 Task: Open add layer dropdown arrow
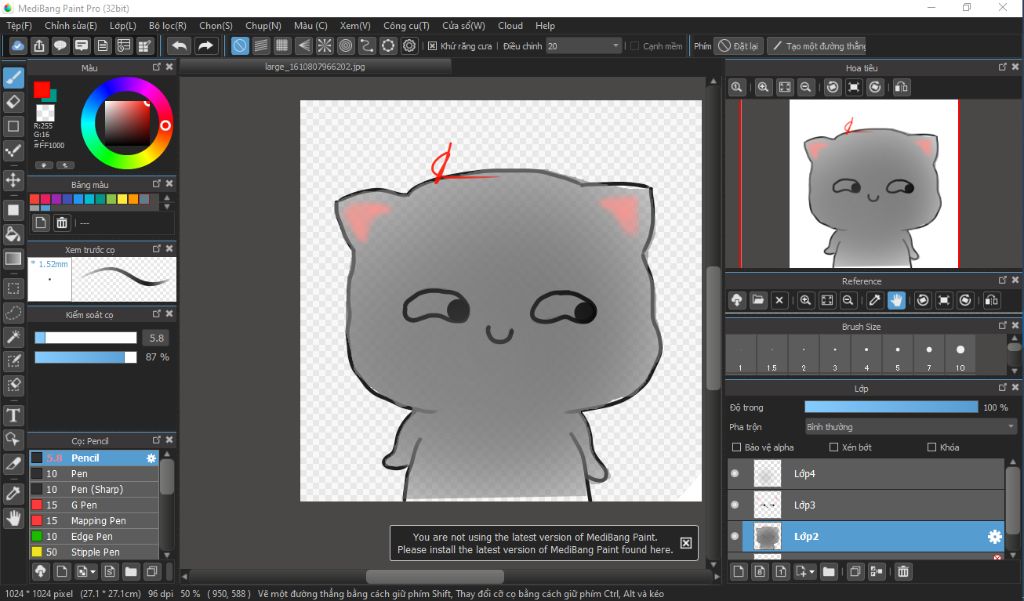tap(812, 572)
